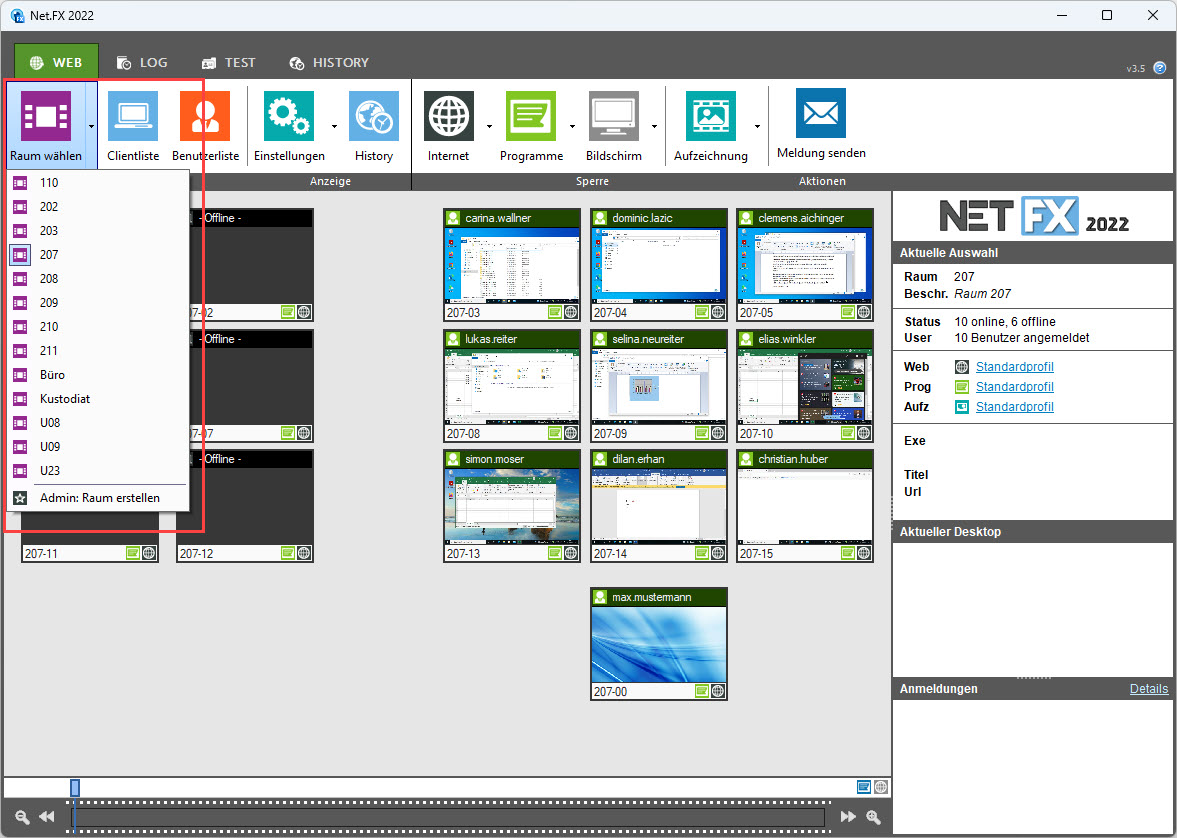
Task: Expand the Internet dropdown arrow
Action: tap(489, 126)
